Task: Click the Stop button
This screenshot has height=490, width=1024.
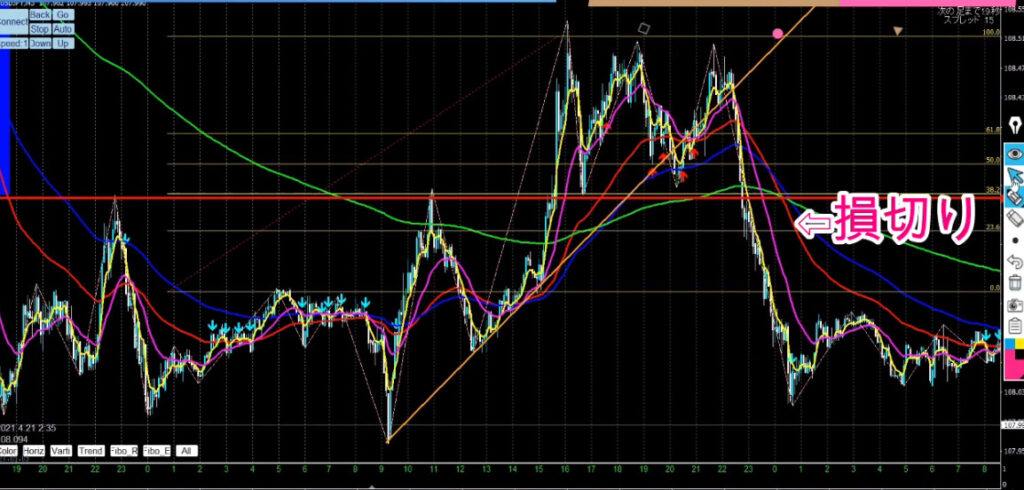Action: (40, 29)
